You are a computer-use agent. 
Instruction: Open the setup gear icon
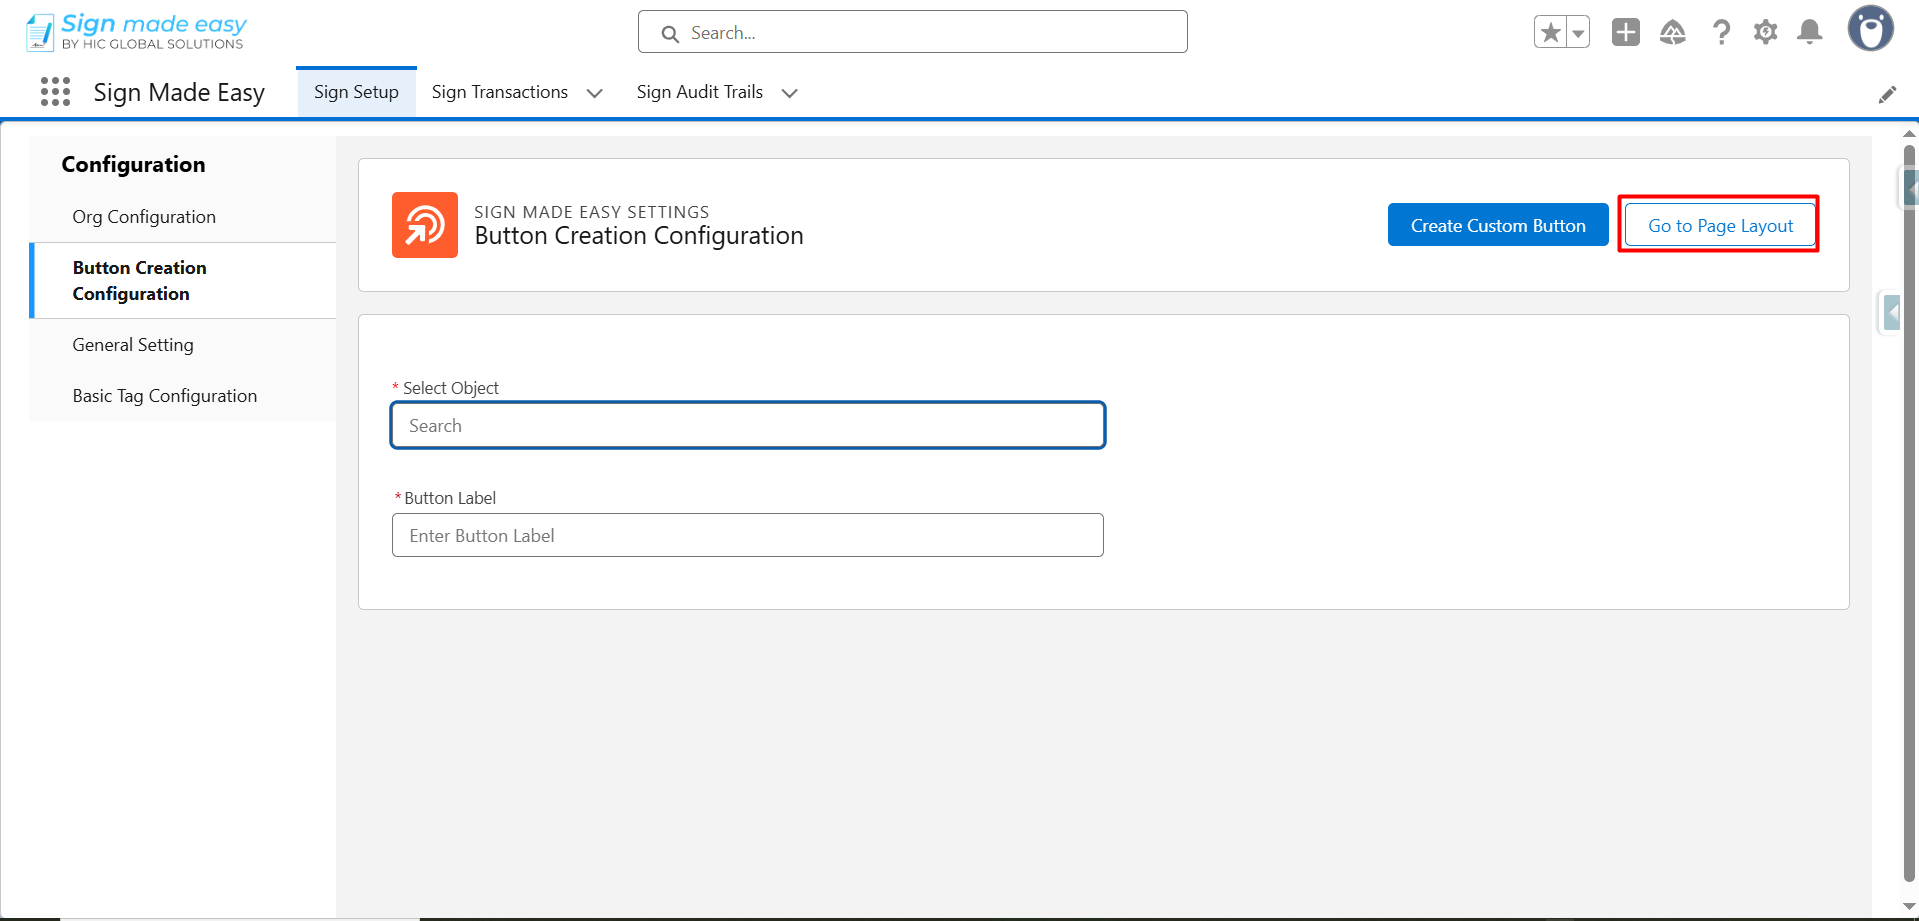(1765, 33)
